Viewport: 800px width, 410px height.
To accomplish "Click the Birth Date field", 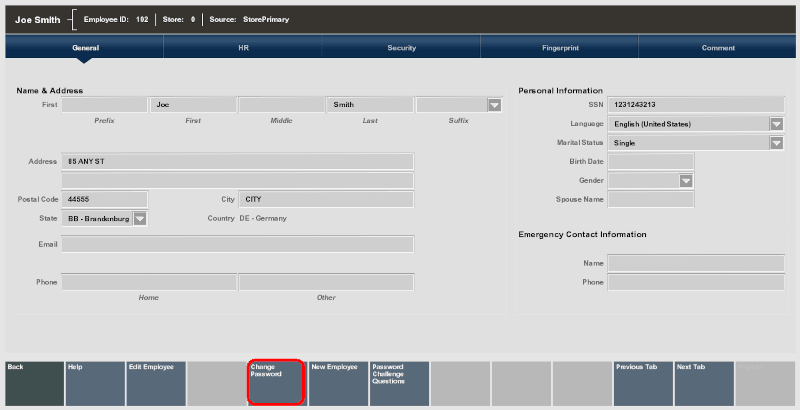I will click(651, 162).
